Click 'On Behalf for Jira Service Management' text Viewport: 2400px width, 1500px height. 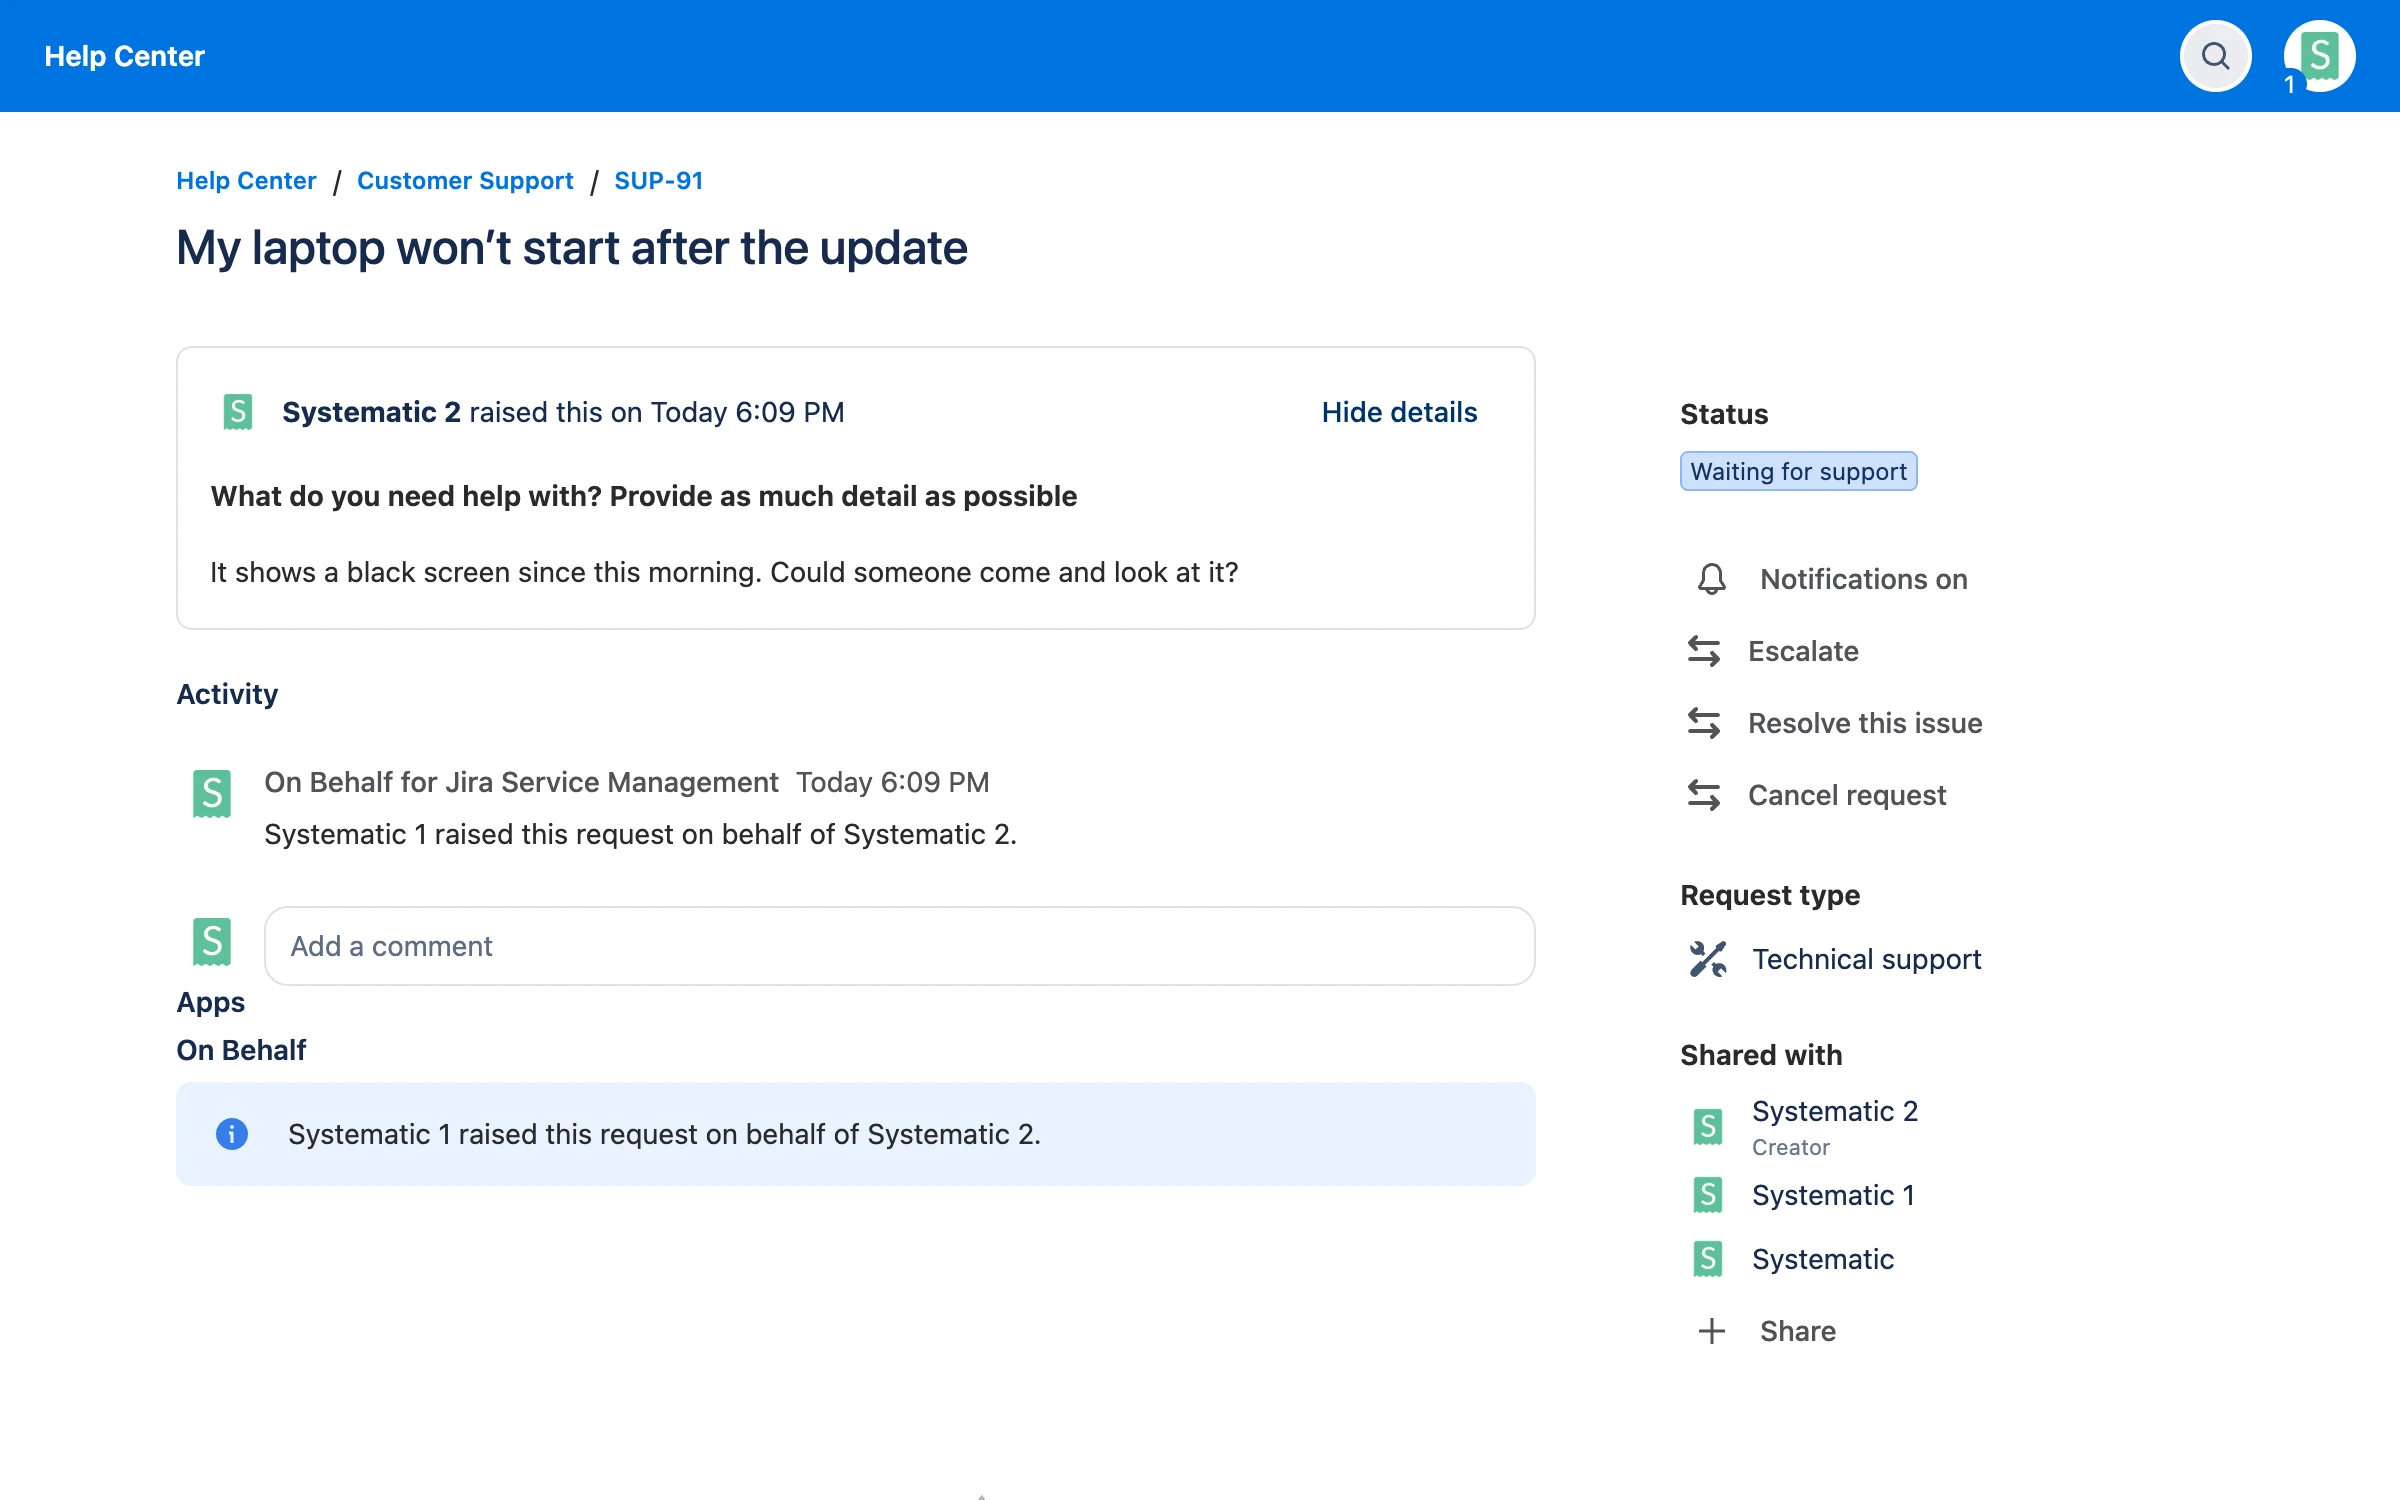521,782
